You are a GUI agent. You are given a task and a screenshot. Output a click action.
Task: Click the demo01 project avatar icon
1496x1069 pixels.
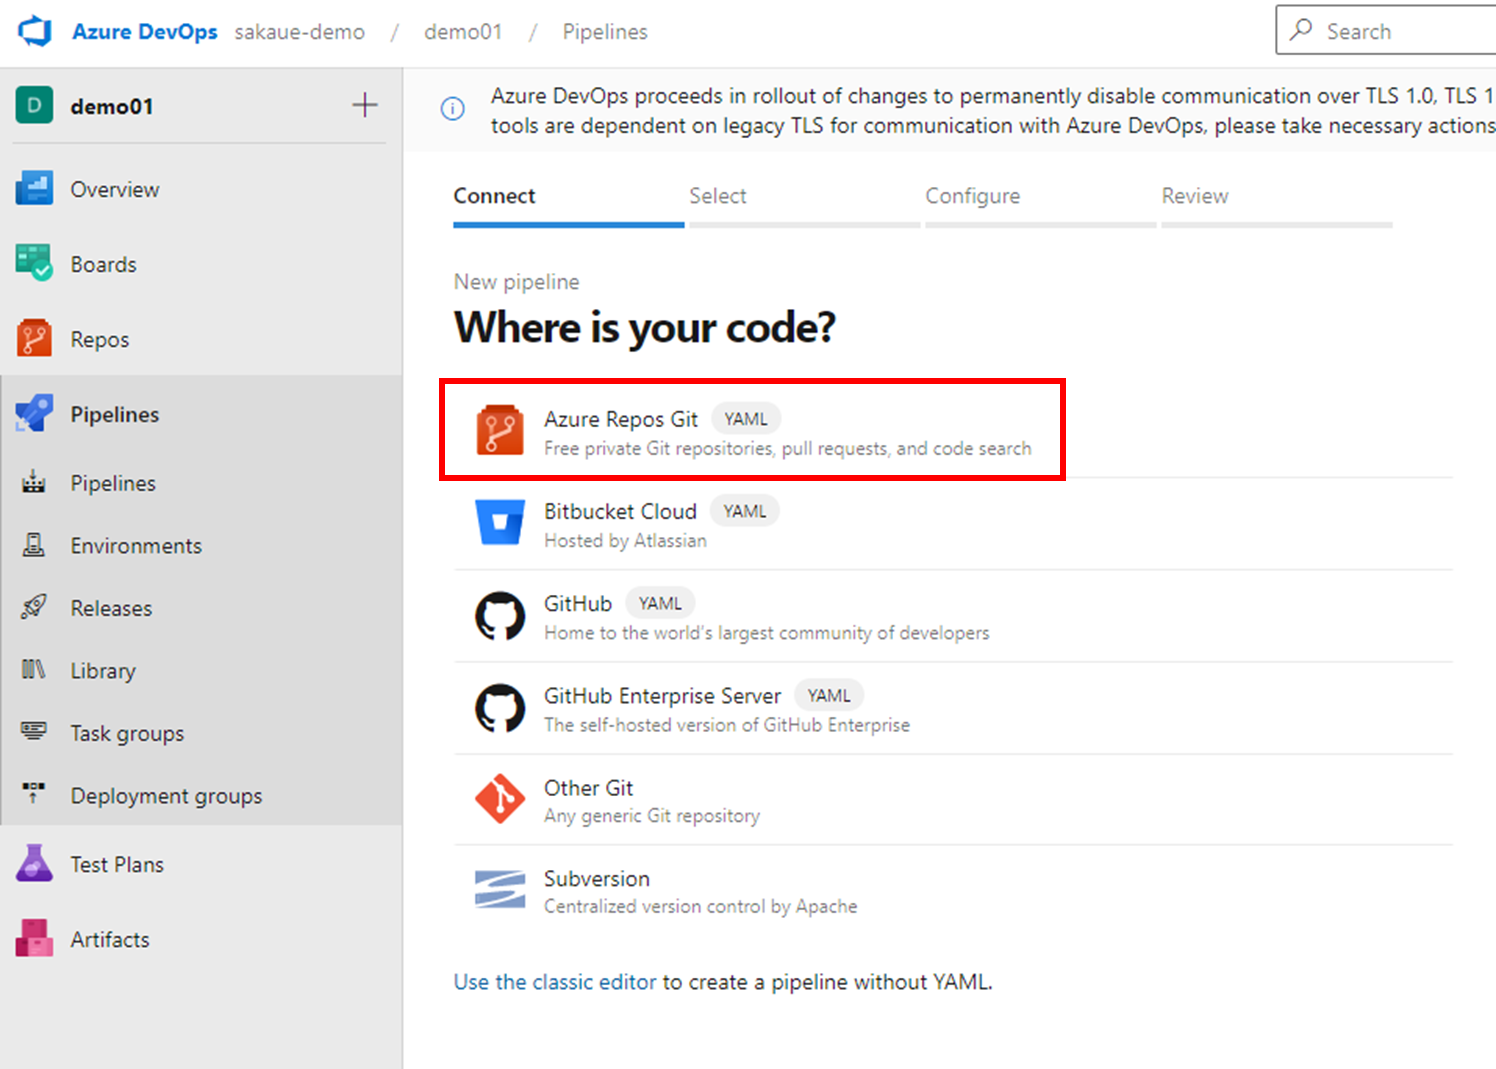tap(34, 105)
